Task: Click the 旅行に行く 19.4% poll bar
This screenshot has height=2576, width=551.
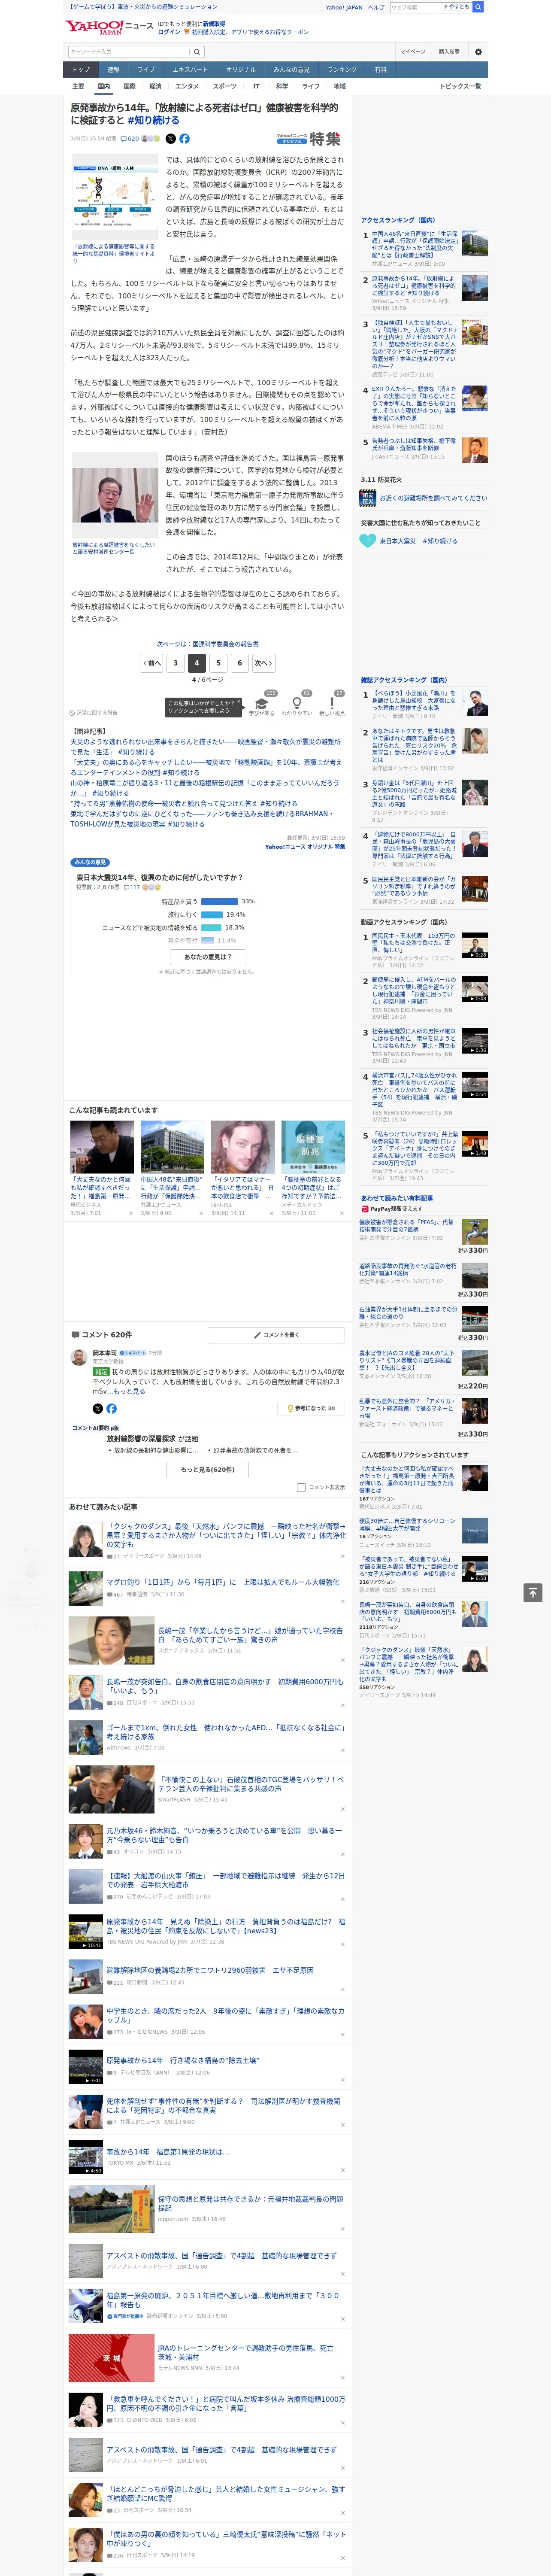Action: pyautogui.click(x=212, y=914)
